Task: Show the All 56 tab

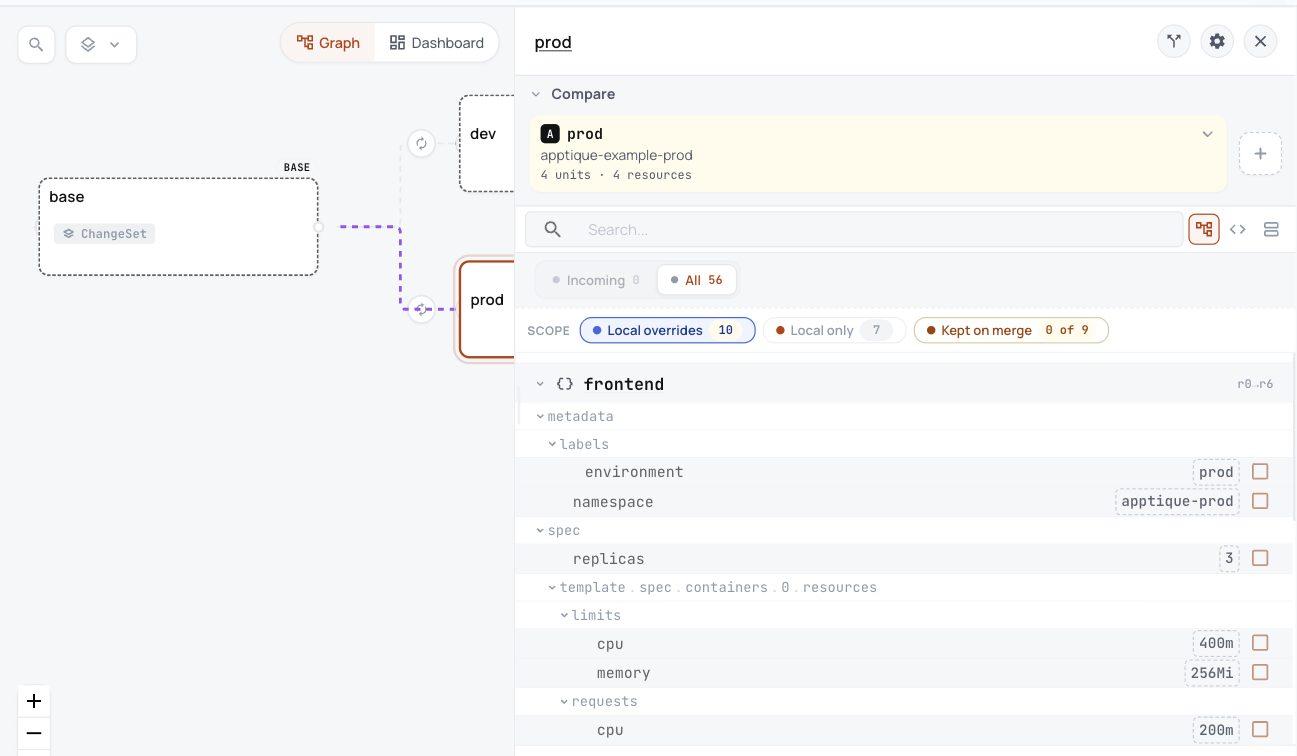Action: pyautogui.click(x=697, y=280)
